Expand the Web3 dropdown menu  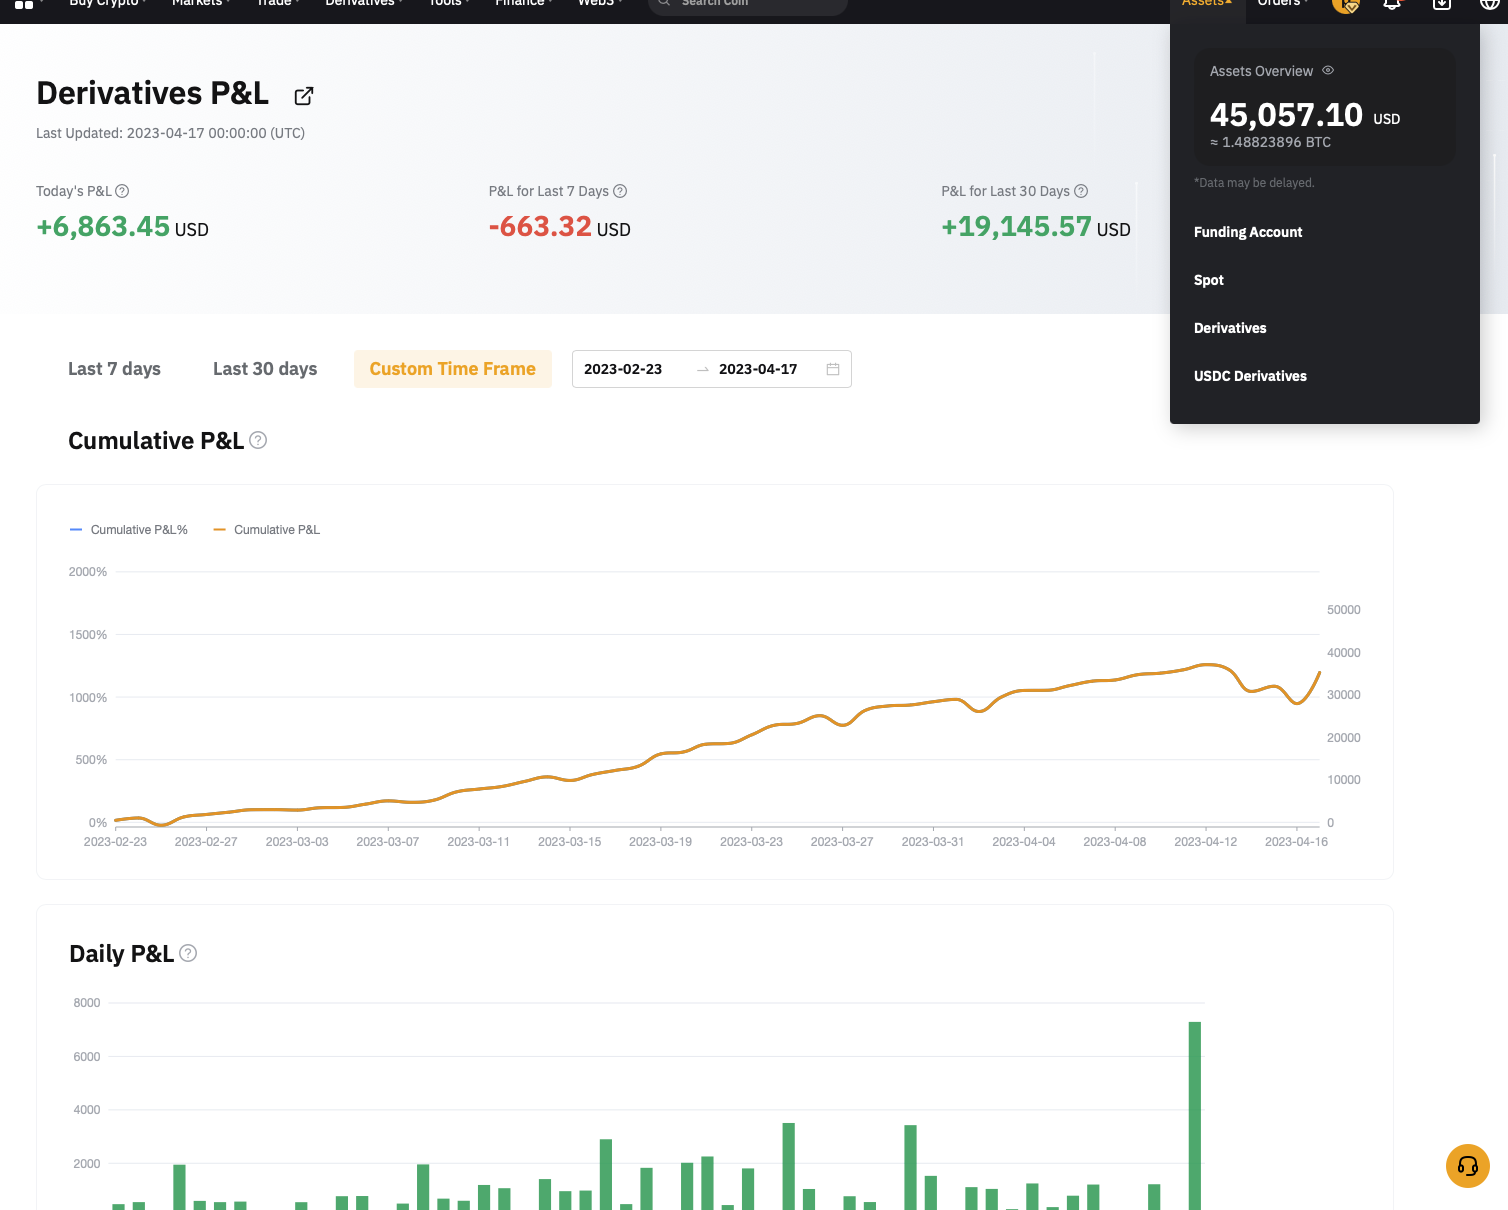[599, 3]
